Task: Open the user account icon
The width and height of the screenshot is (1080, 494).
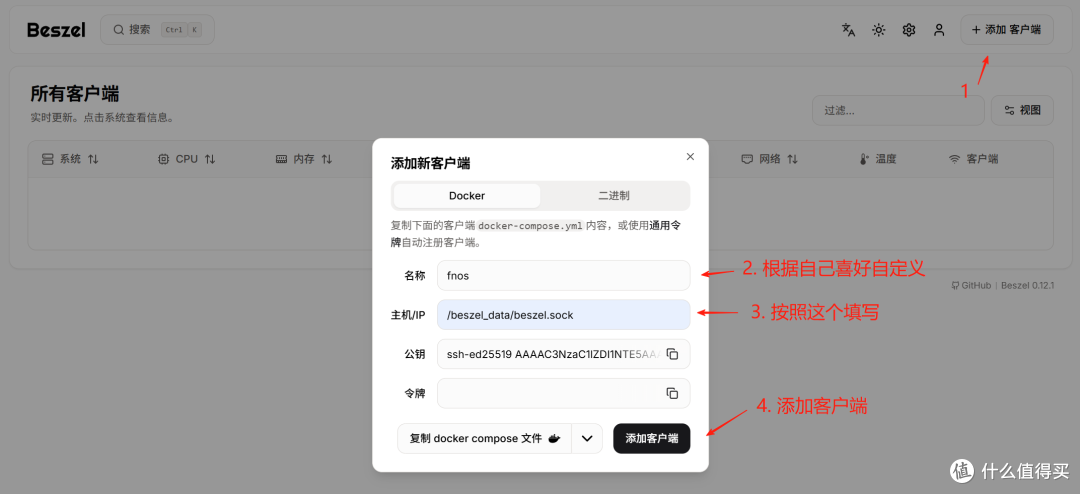Action: [x=939, y=30]
